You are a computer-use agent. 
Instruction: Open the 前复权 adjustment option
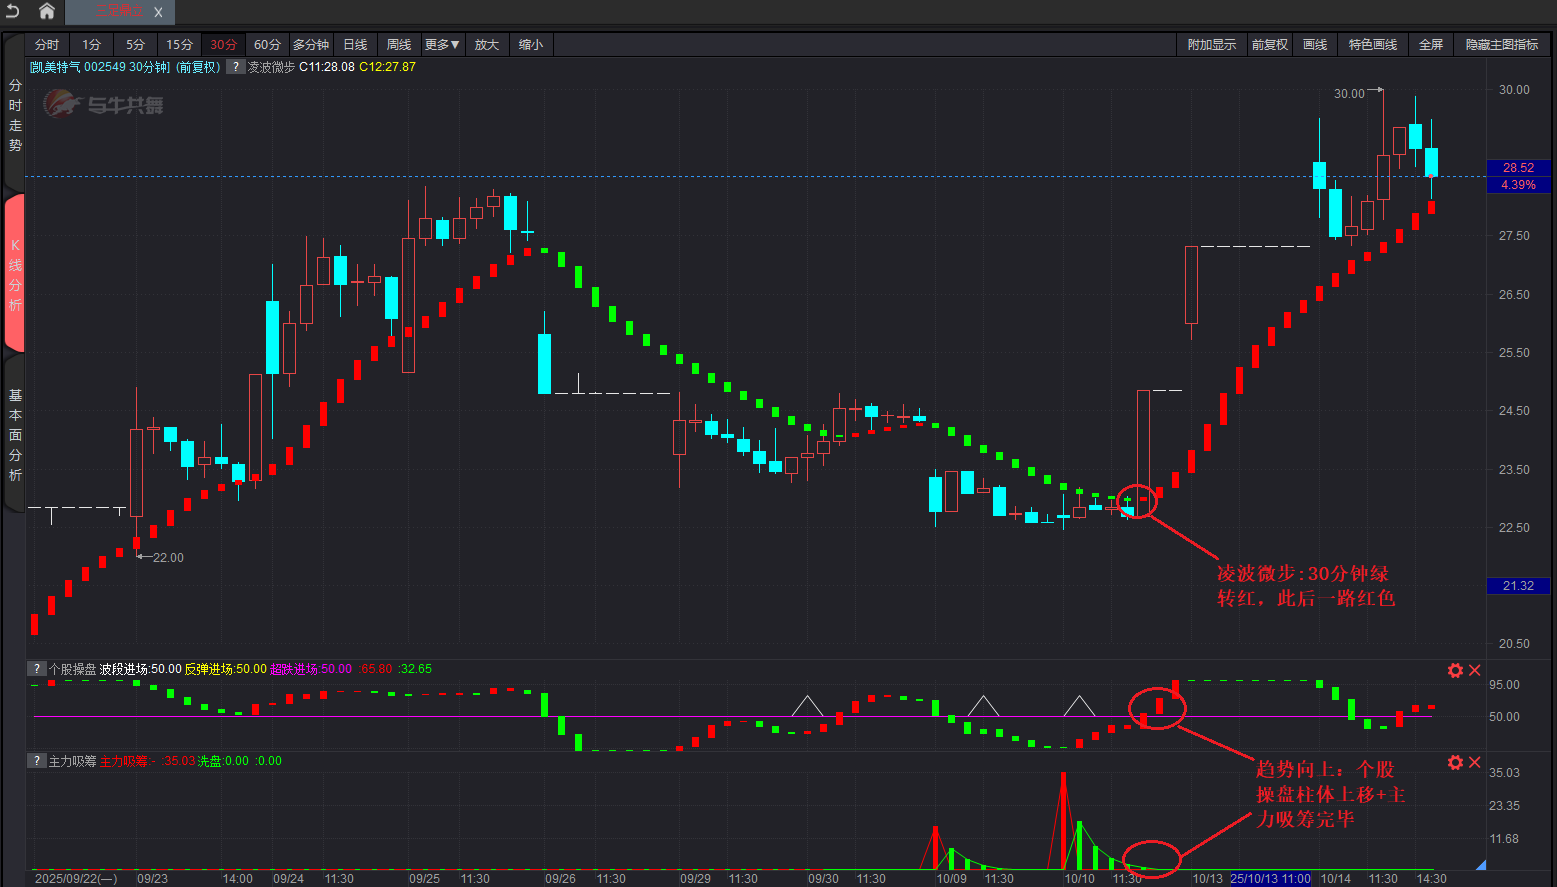pyautogui.click(x=1269, y=45)
